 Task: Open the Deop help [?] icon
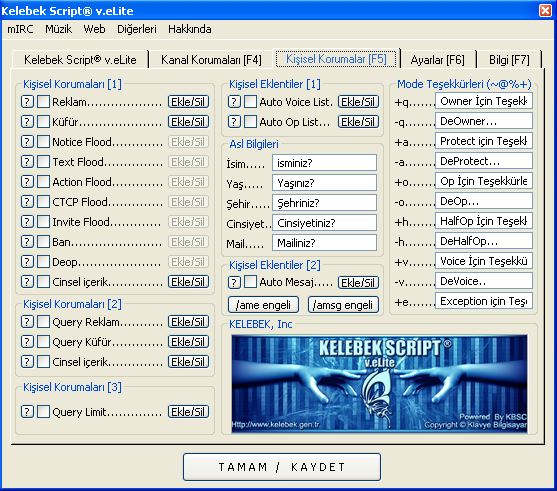pos(27,262)
